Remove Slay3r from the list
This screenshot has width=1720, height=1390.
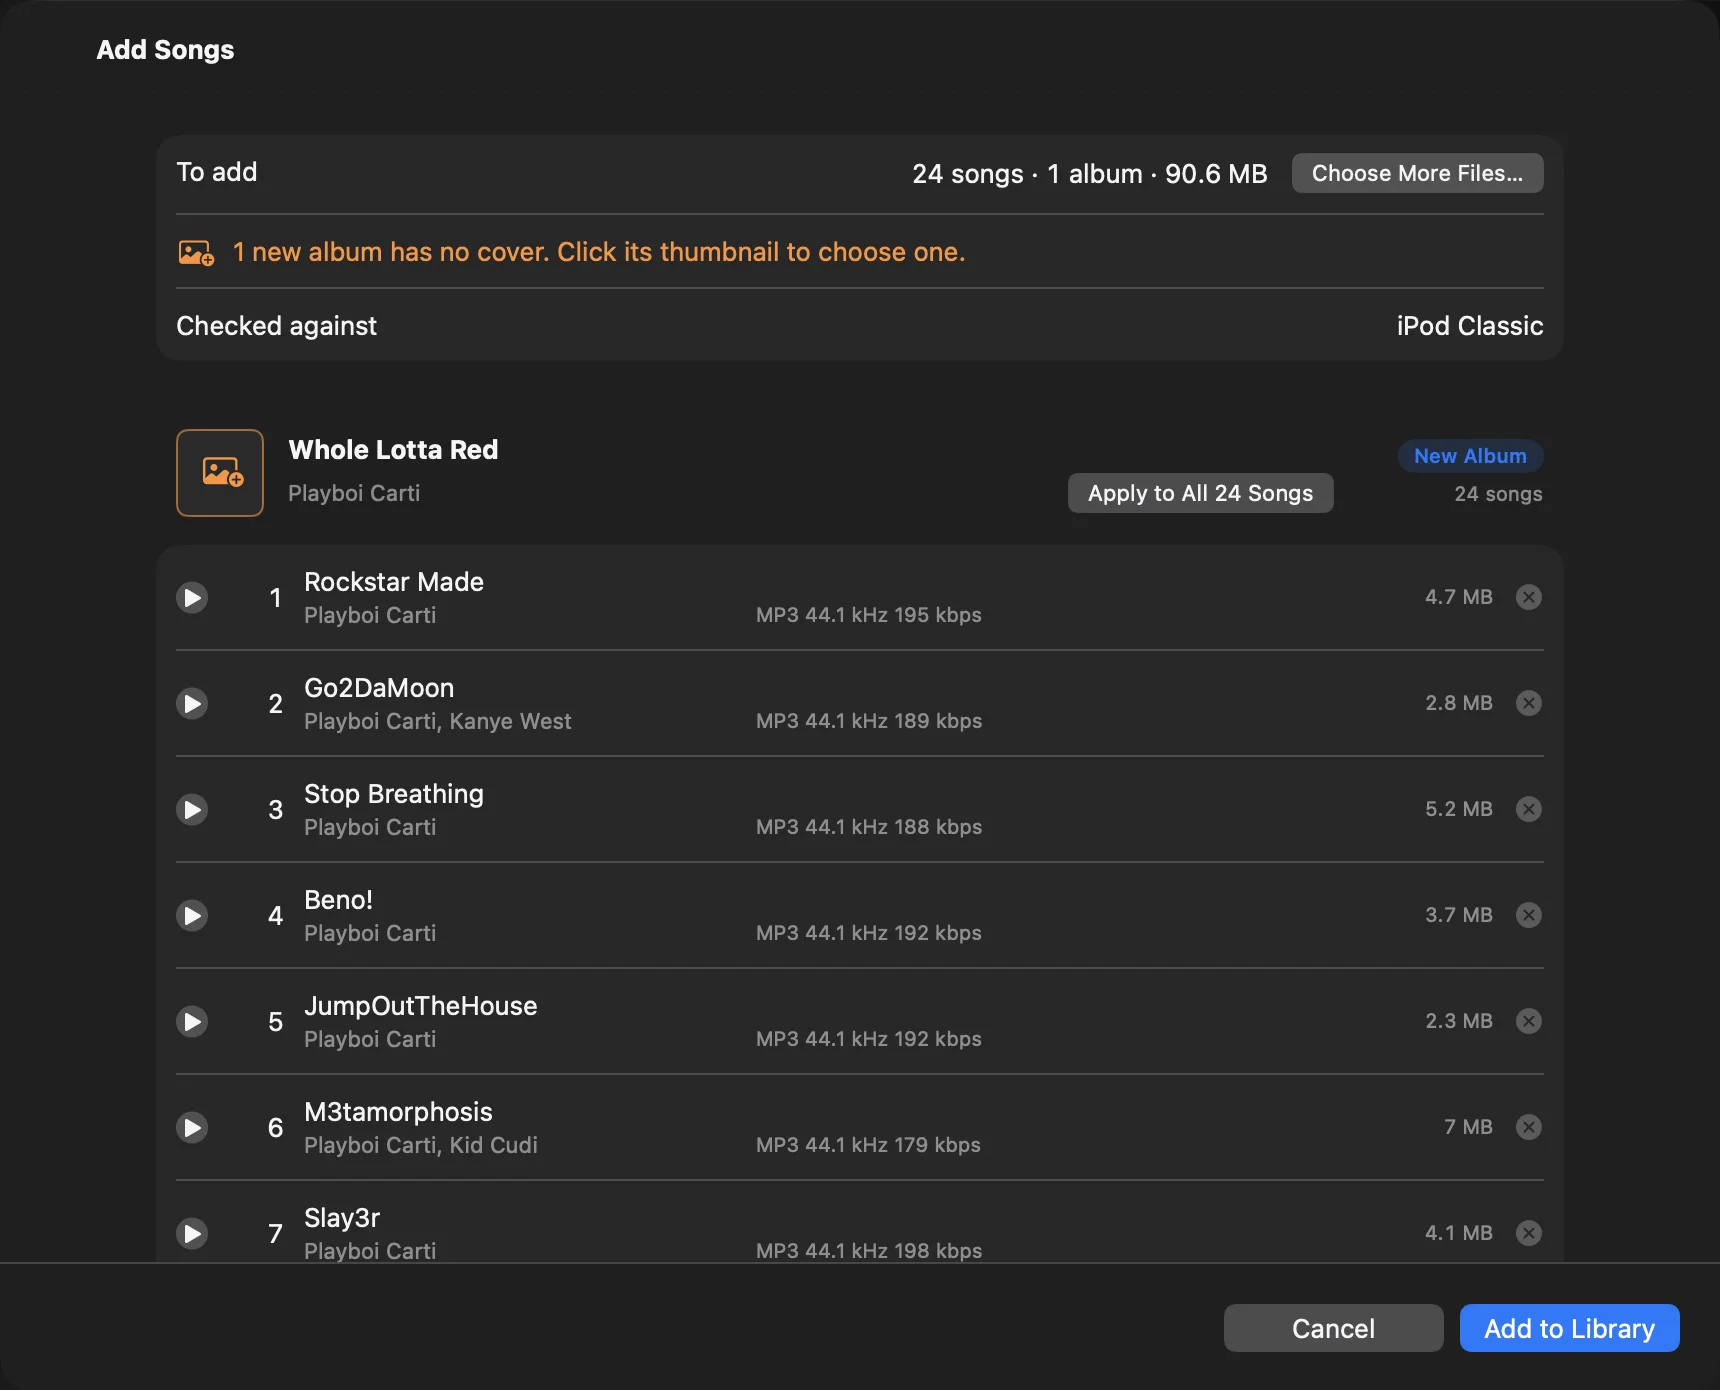[1529, 1233]
